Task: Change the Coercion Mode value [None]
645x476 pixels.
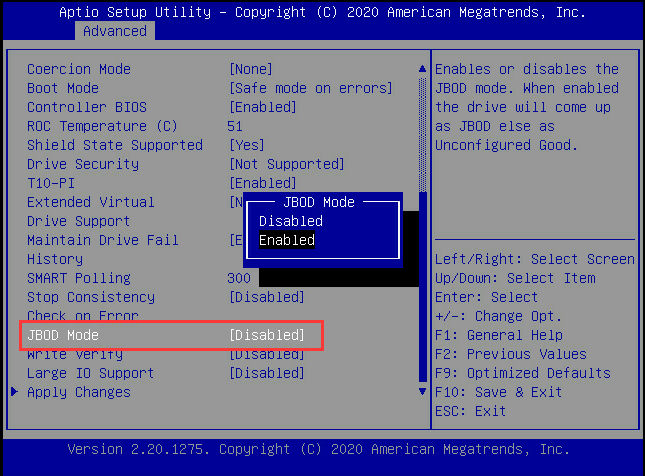Action: tap(251, 69)
